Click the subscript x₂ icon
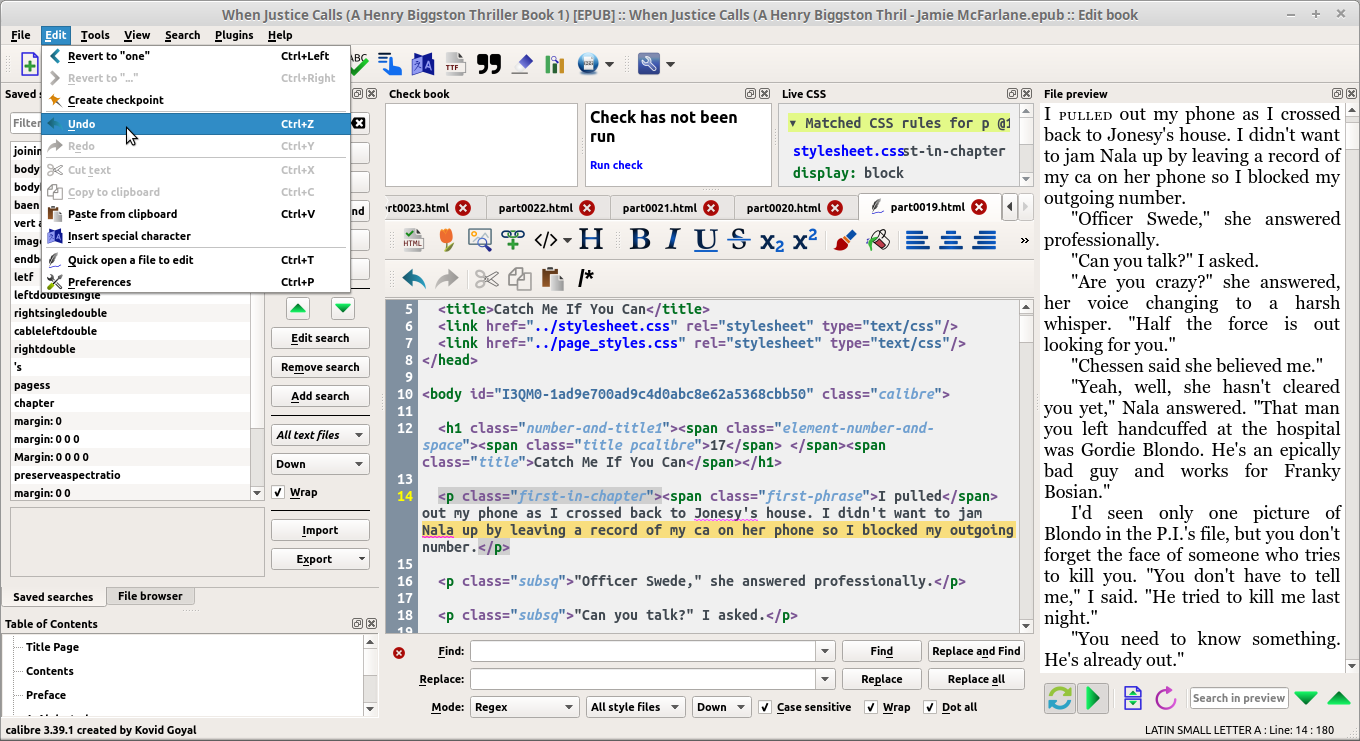 pos(771,240)
